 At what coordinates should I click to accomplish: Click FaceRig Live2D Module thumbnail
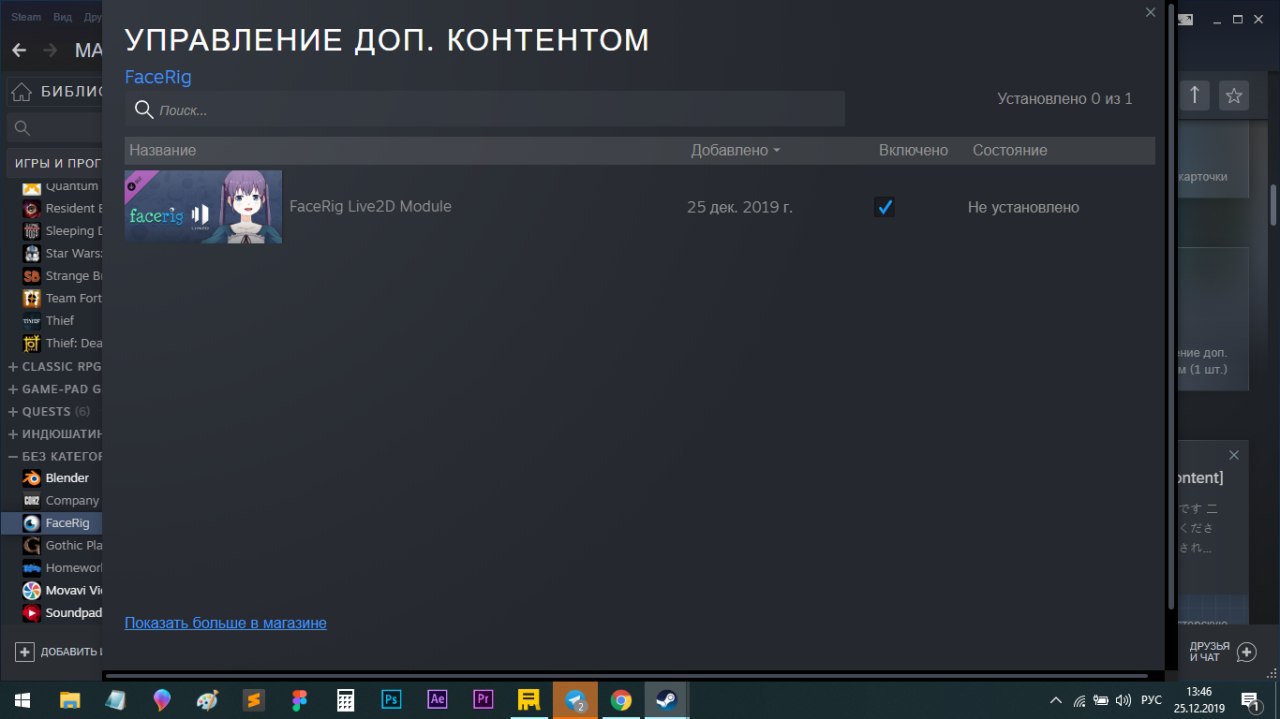pos(203,207)
